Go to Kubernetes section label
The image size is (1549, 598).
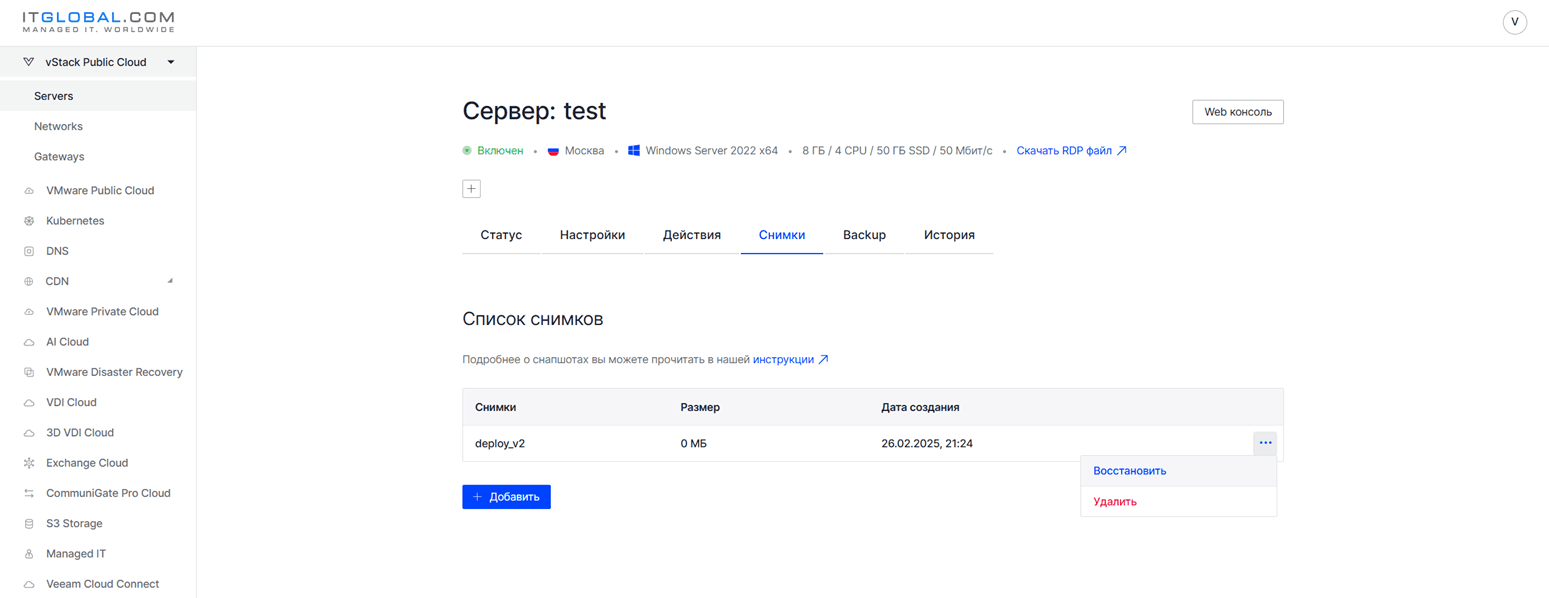tap(75, 221)
